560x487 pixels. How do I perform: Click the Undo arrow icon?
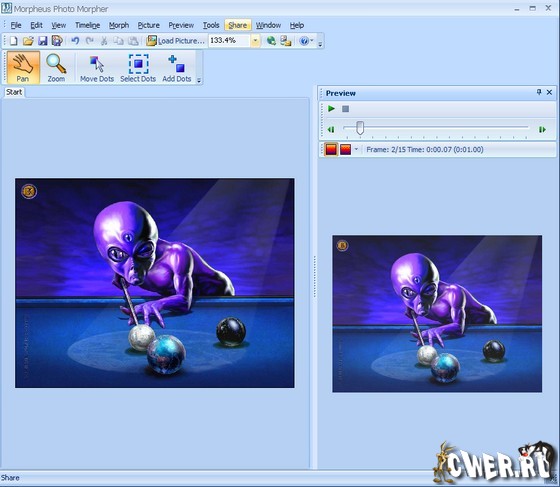(75, 41)
